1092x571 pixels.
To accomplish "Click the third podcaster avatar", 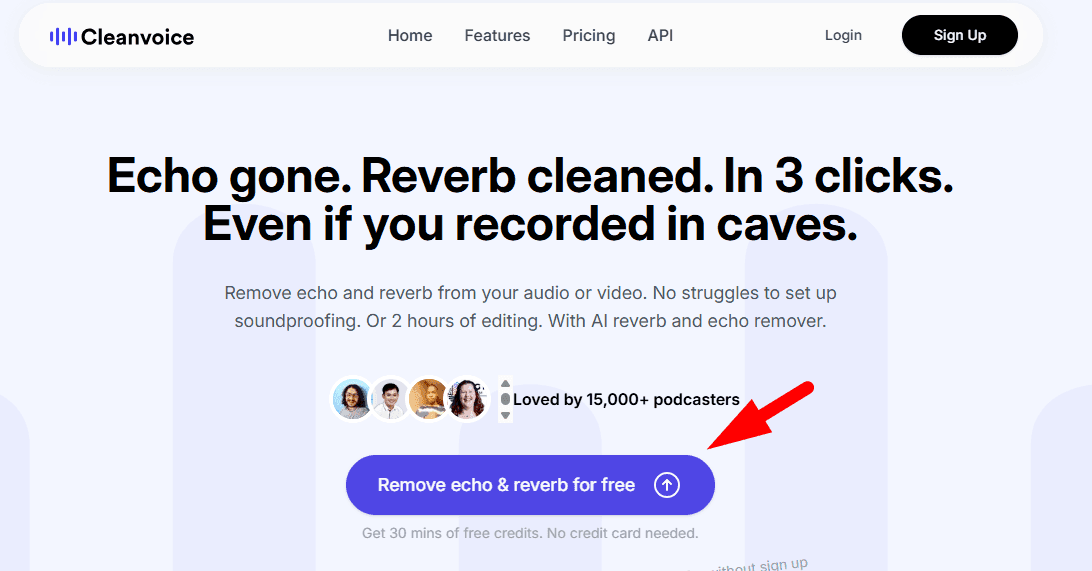I will coord(429,399).
